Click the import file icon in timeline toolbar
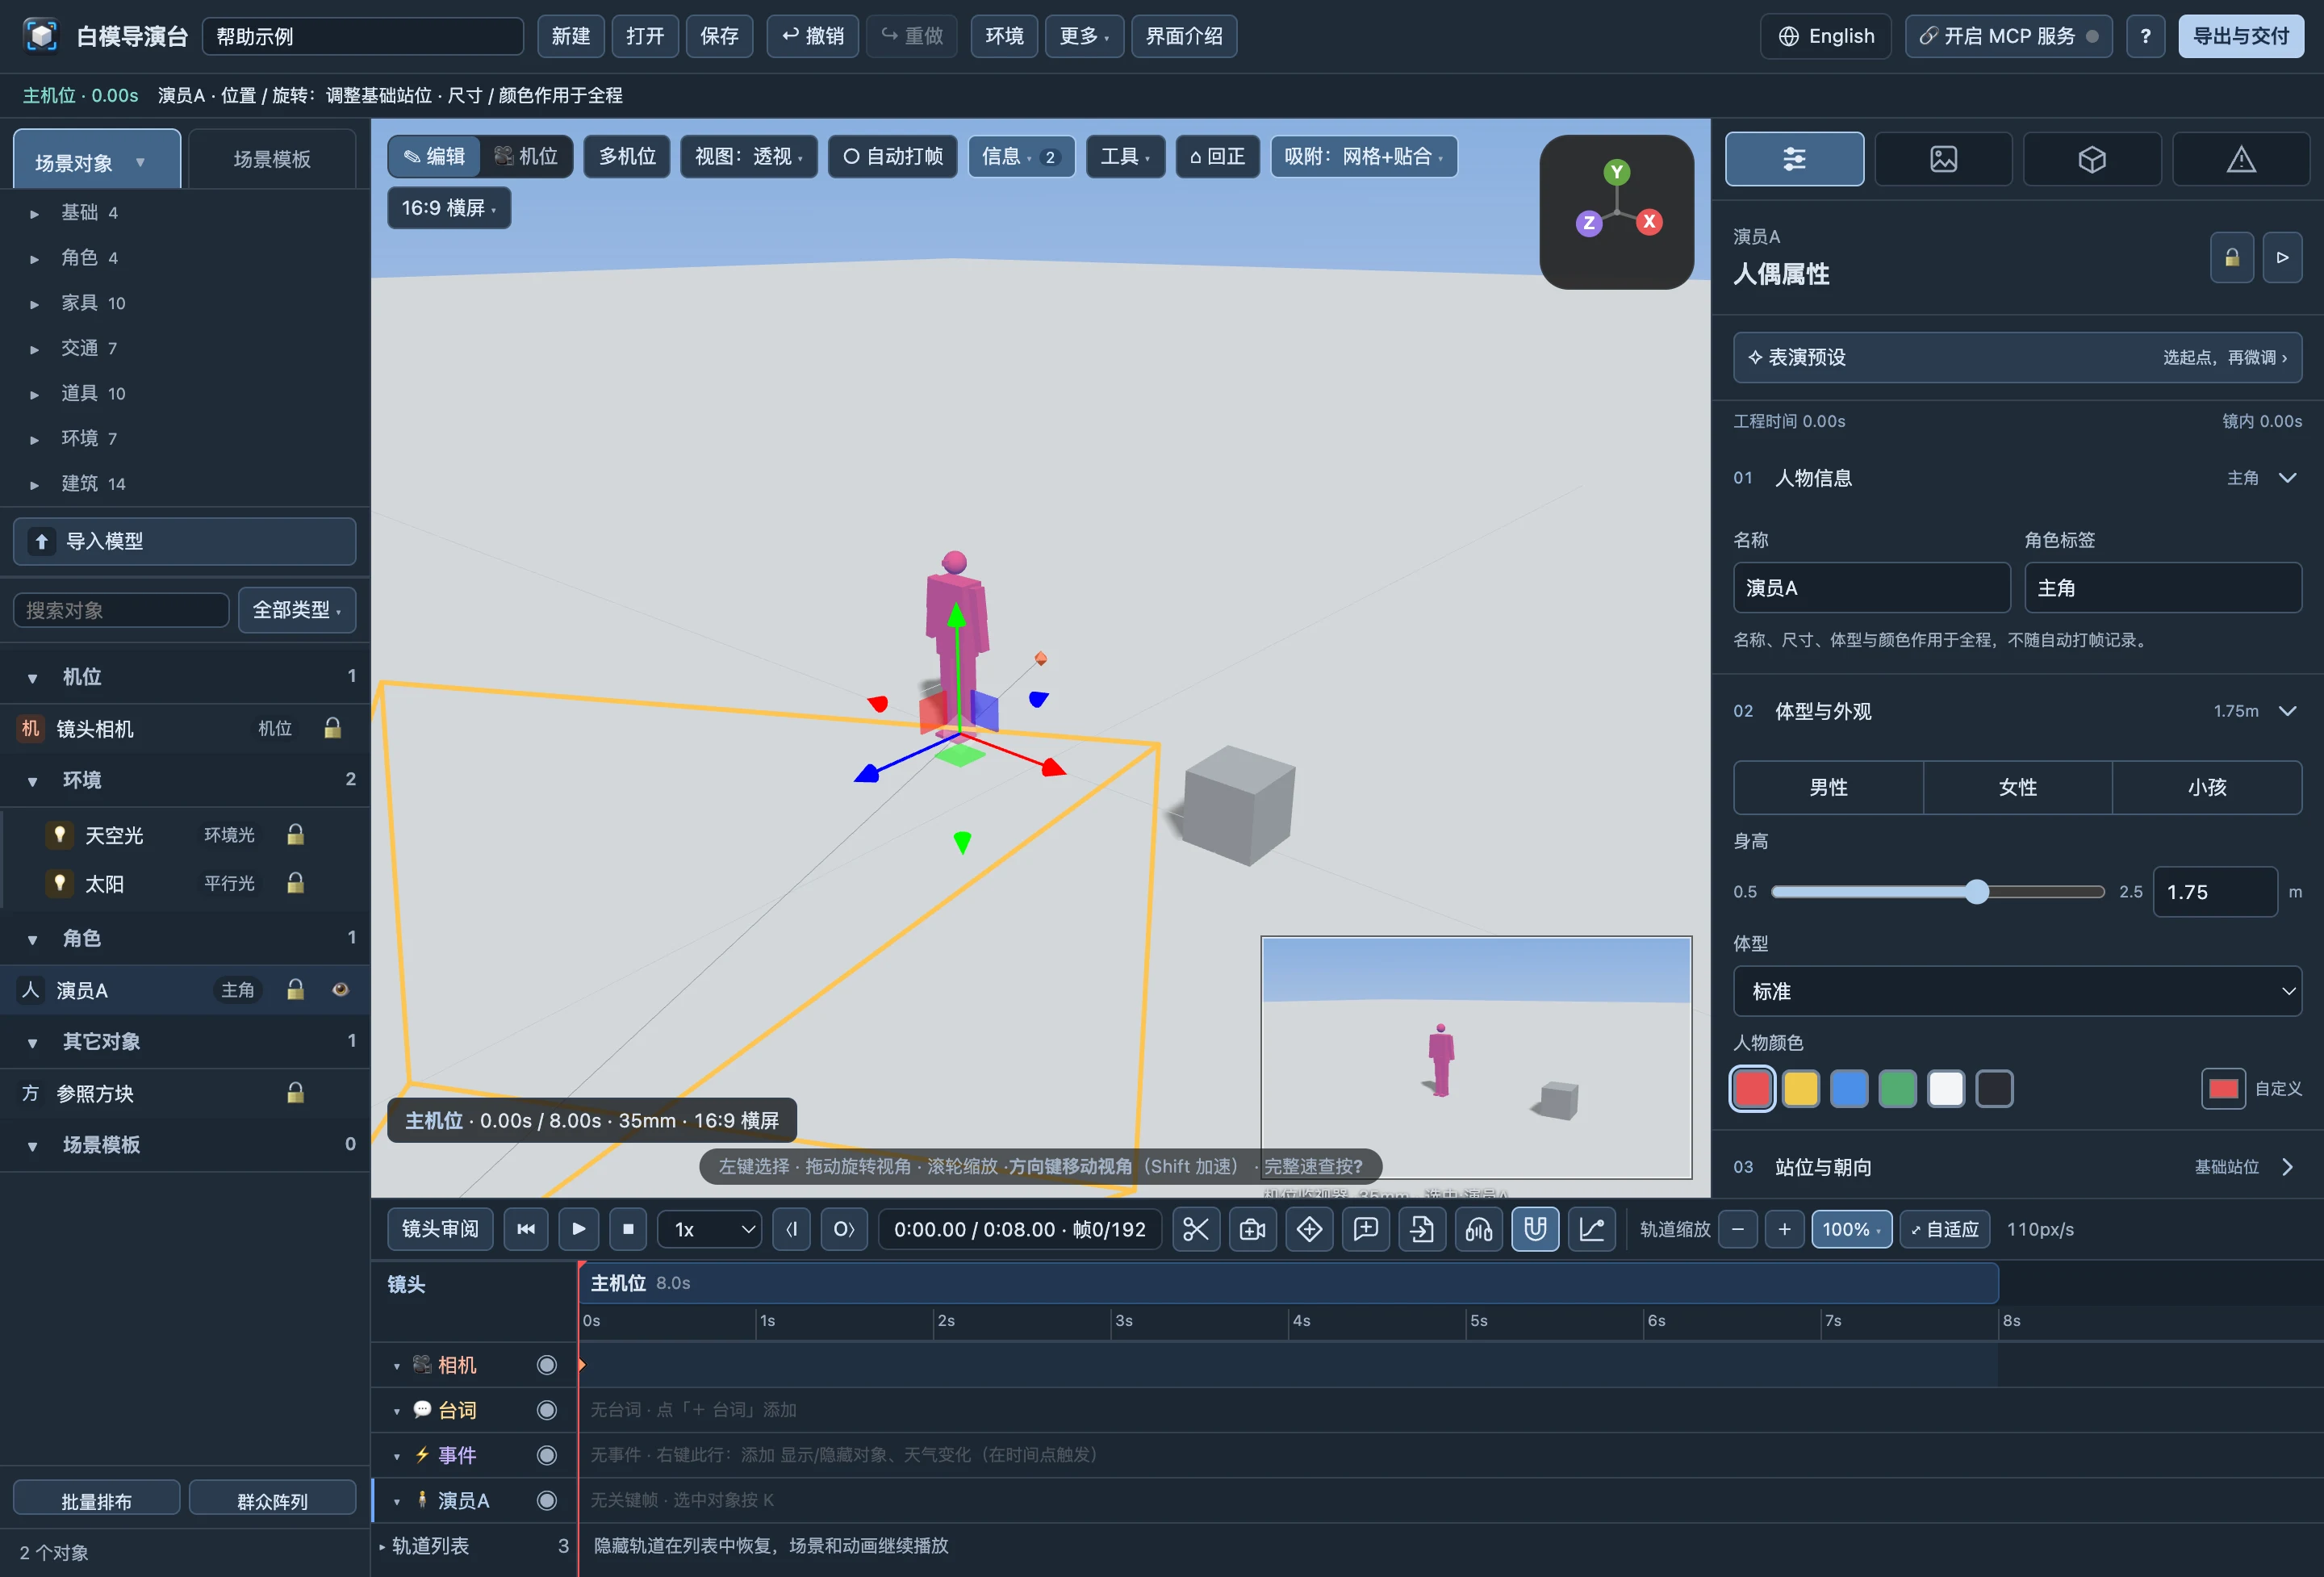Image resolution: width=2324 pixels, height=1577 pixels. click(1422, 1229)
